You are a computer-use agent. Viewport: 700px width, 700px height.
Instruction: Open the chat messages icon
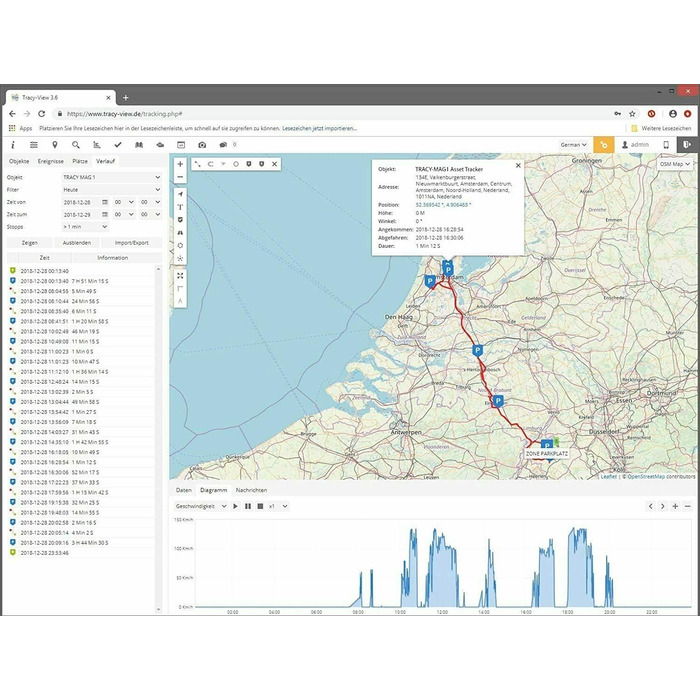click(223, 145)
